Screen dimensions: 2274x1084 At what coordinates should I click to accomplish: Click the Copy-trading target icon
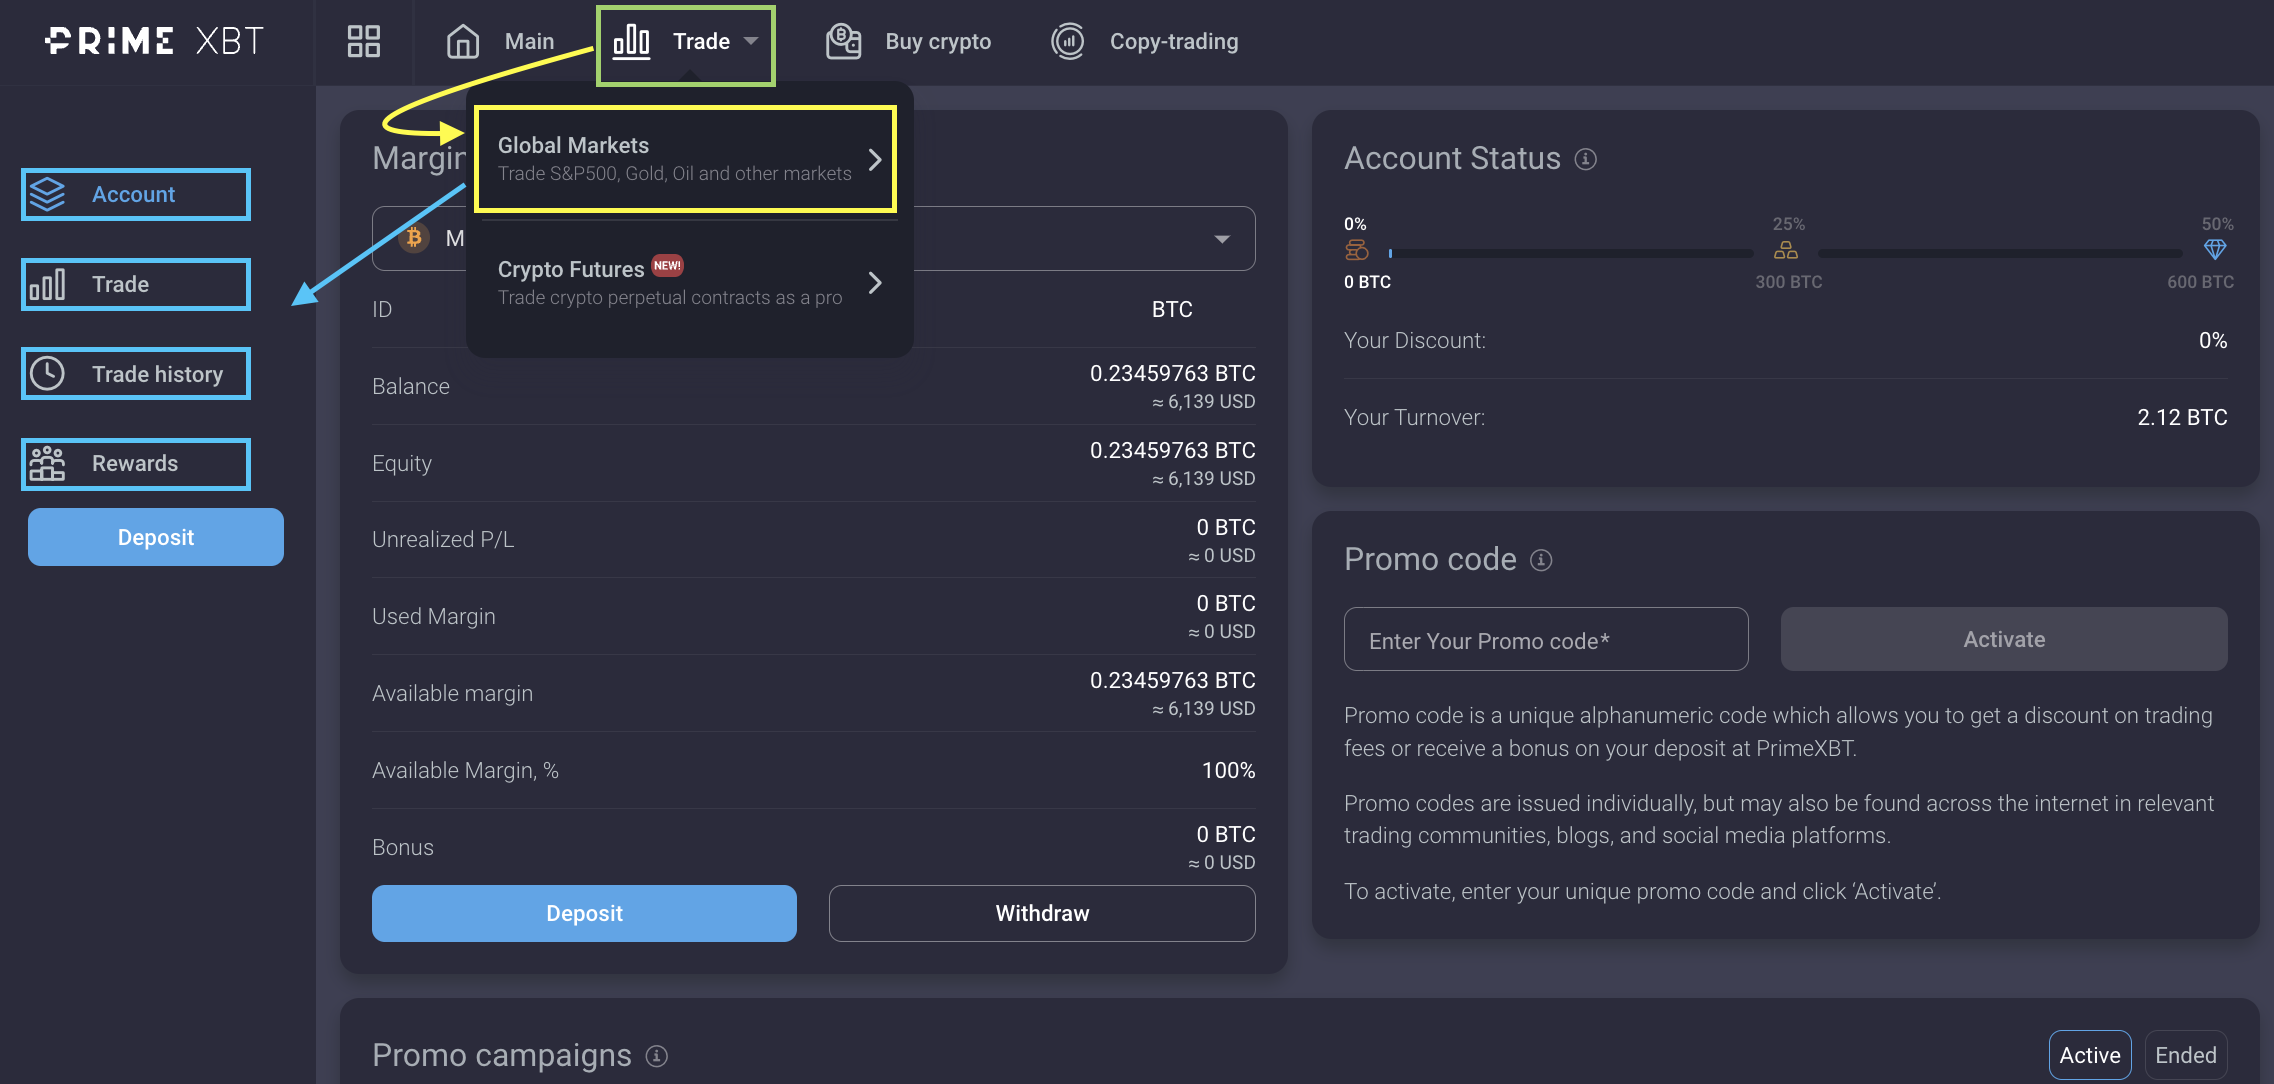[1068, 41]
